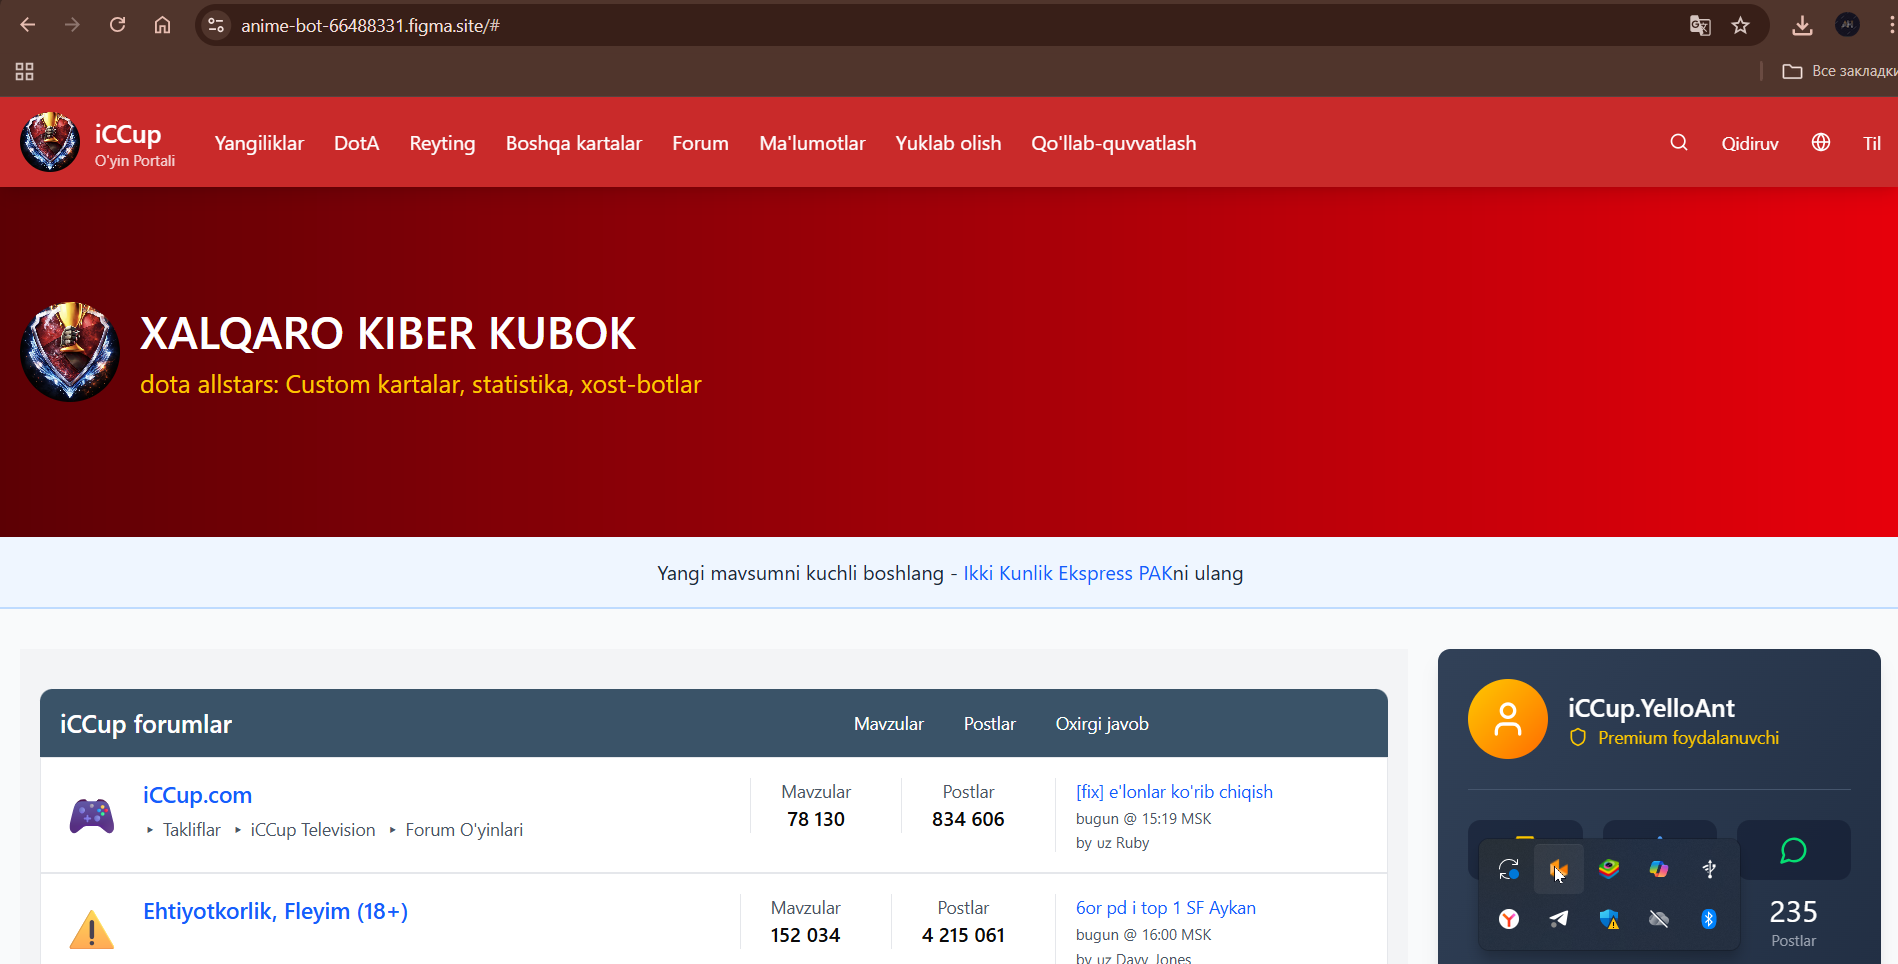
Task: Click the dota allstars subtitle text
Action: [x=421, y=384]
